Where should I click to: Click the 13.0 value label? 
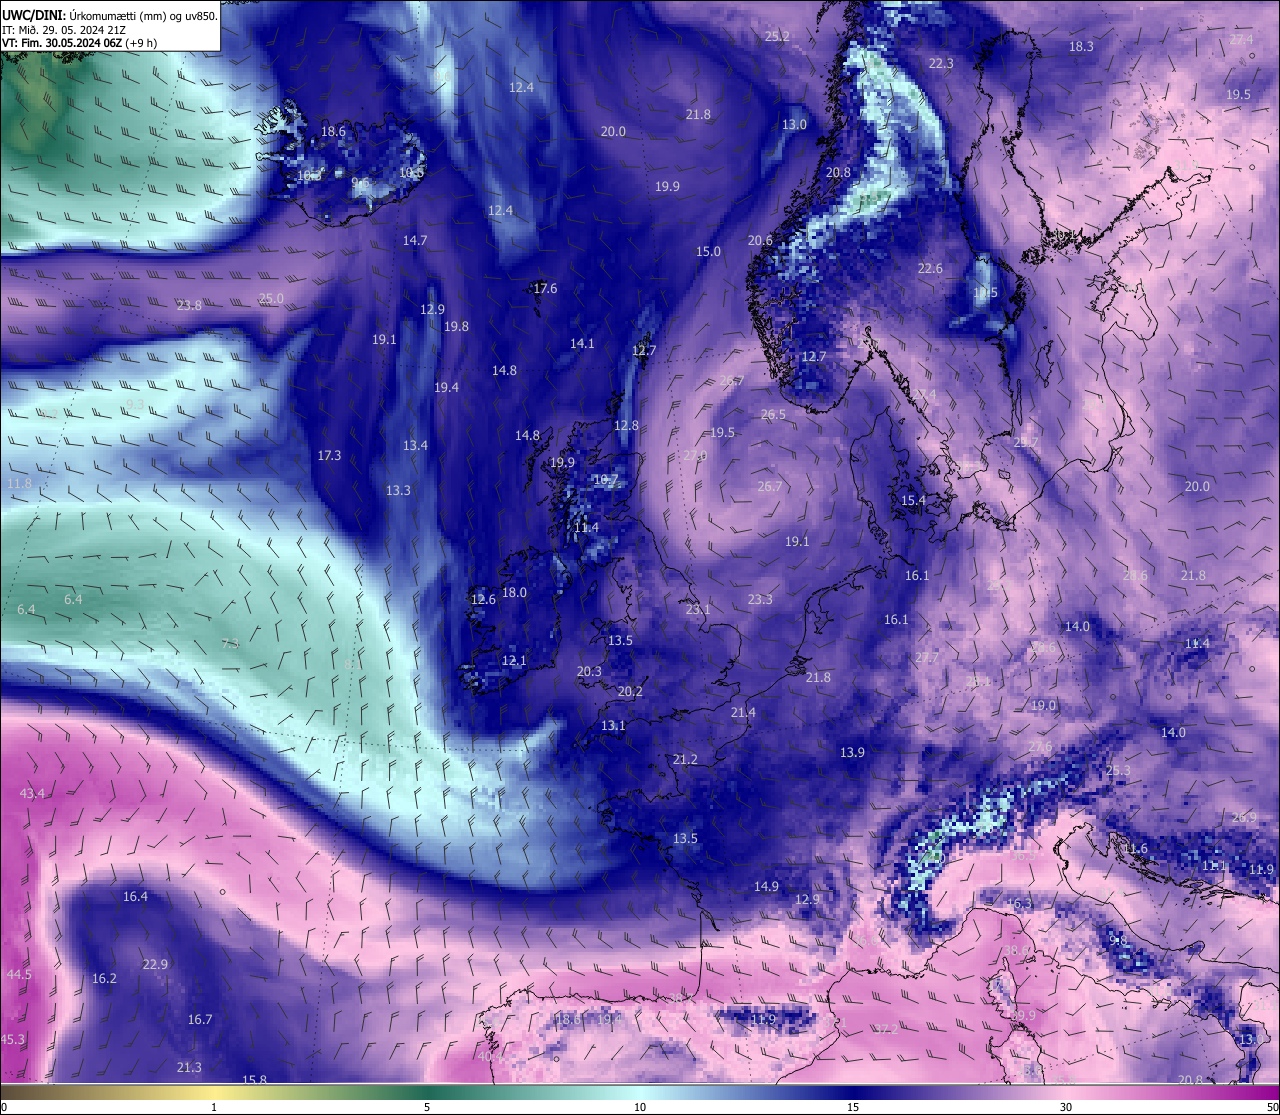pyautogui.click(x=794, y=125)
